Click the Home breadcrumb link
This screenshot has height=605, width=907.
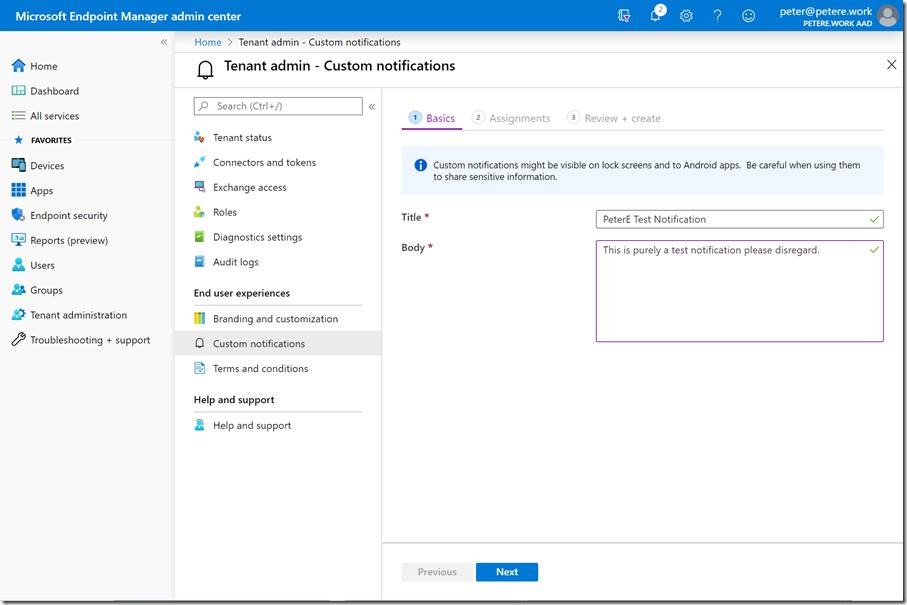pos(208,42)
